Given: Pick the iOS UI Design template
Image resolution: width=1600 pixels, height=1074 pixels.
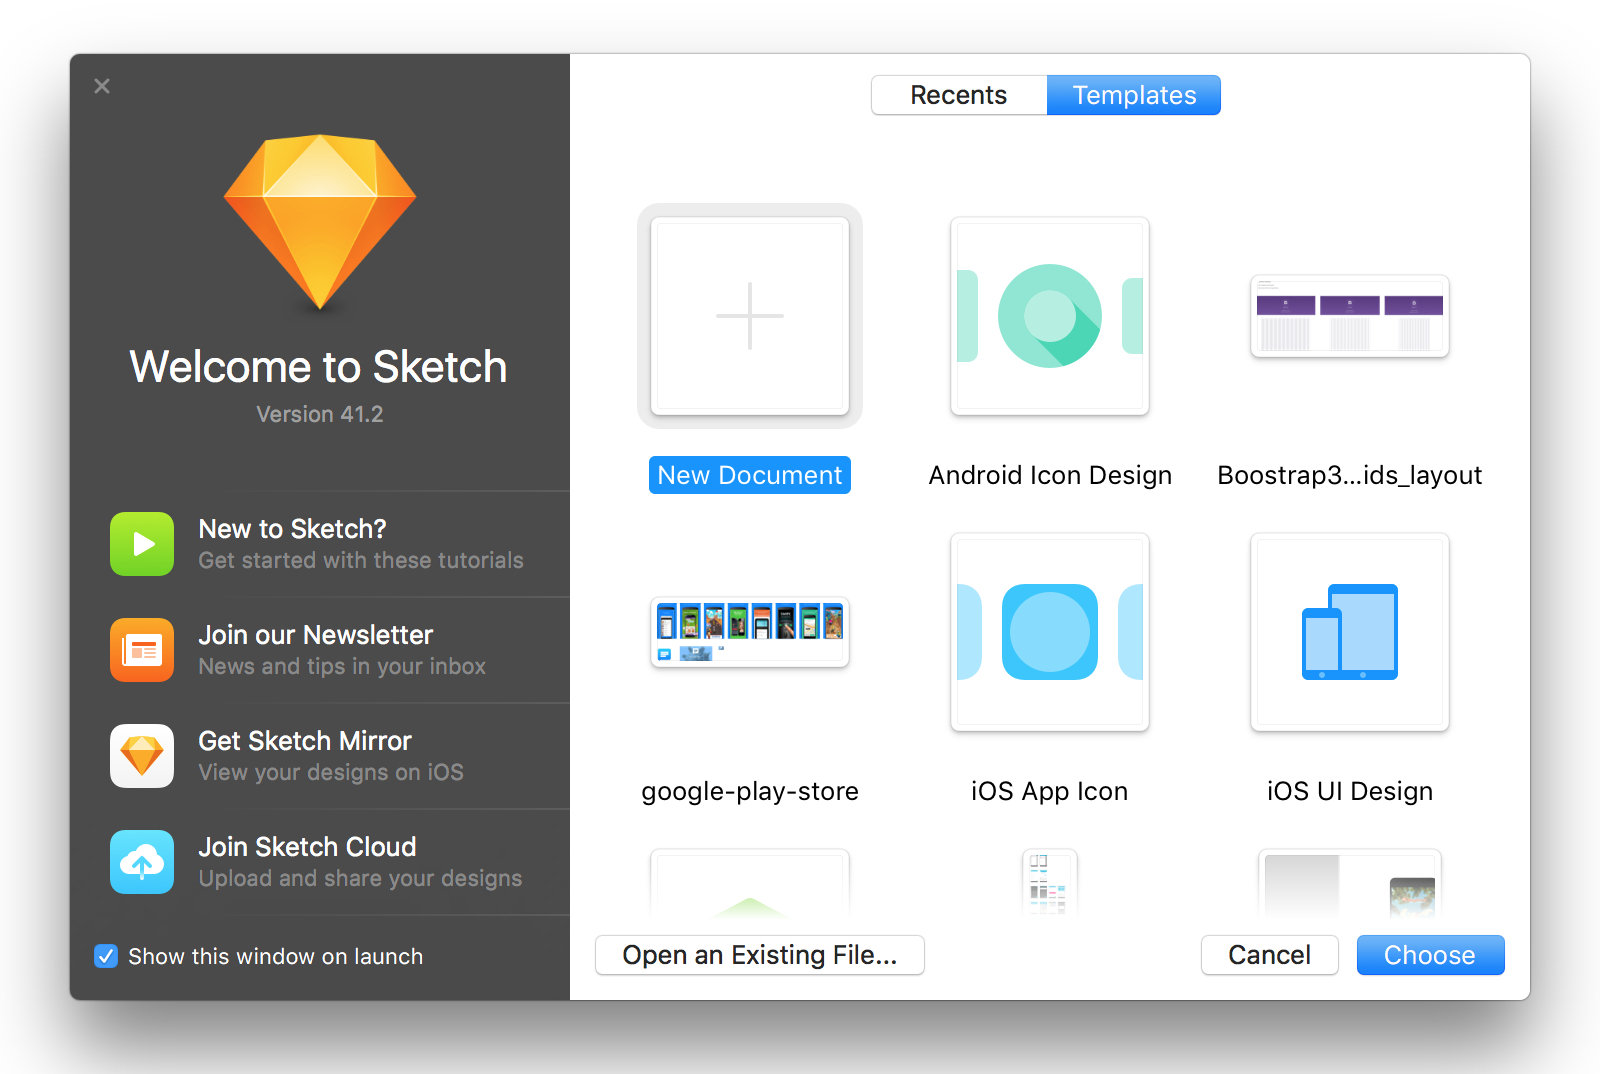Looking at the screenshot, I should (x=1348, y=632).
